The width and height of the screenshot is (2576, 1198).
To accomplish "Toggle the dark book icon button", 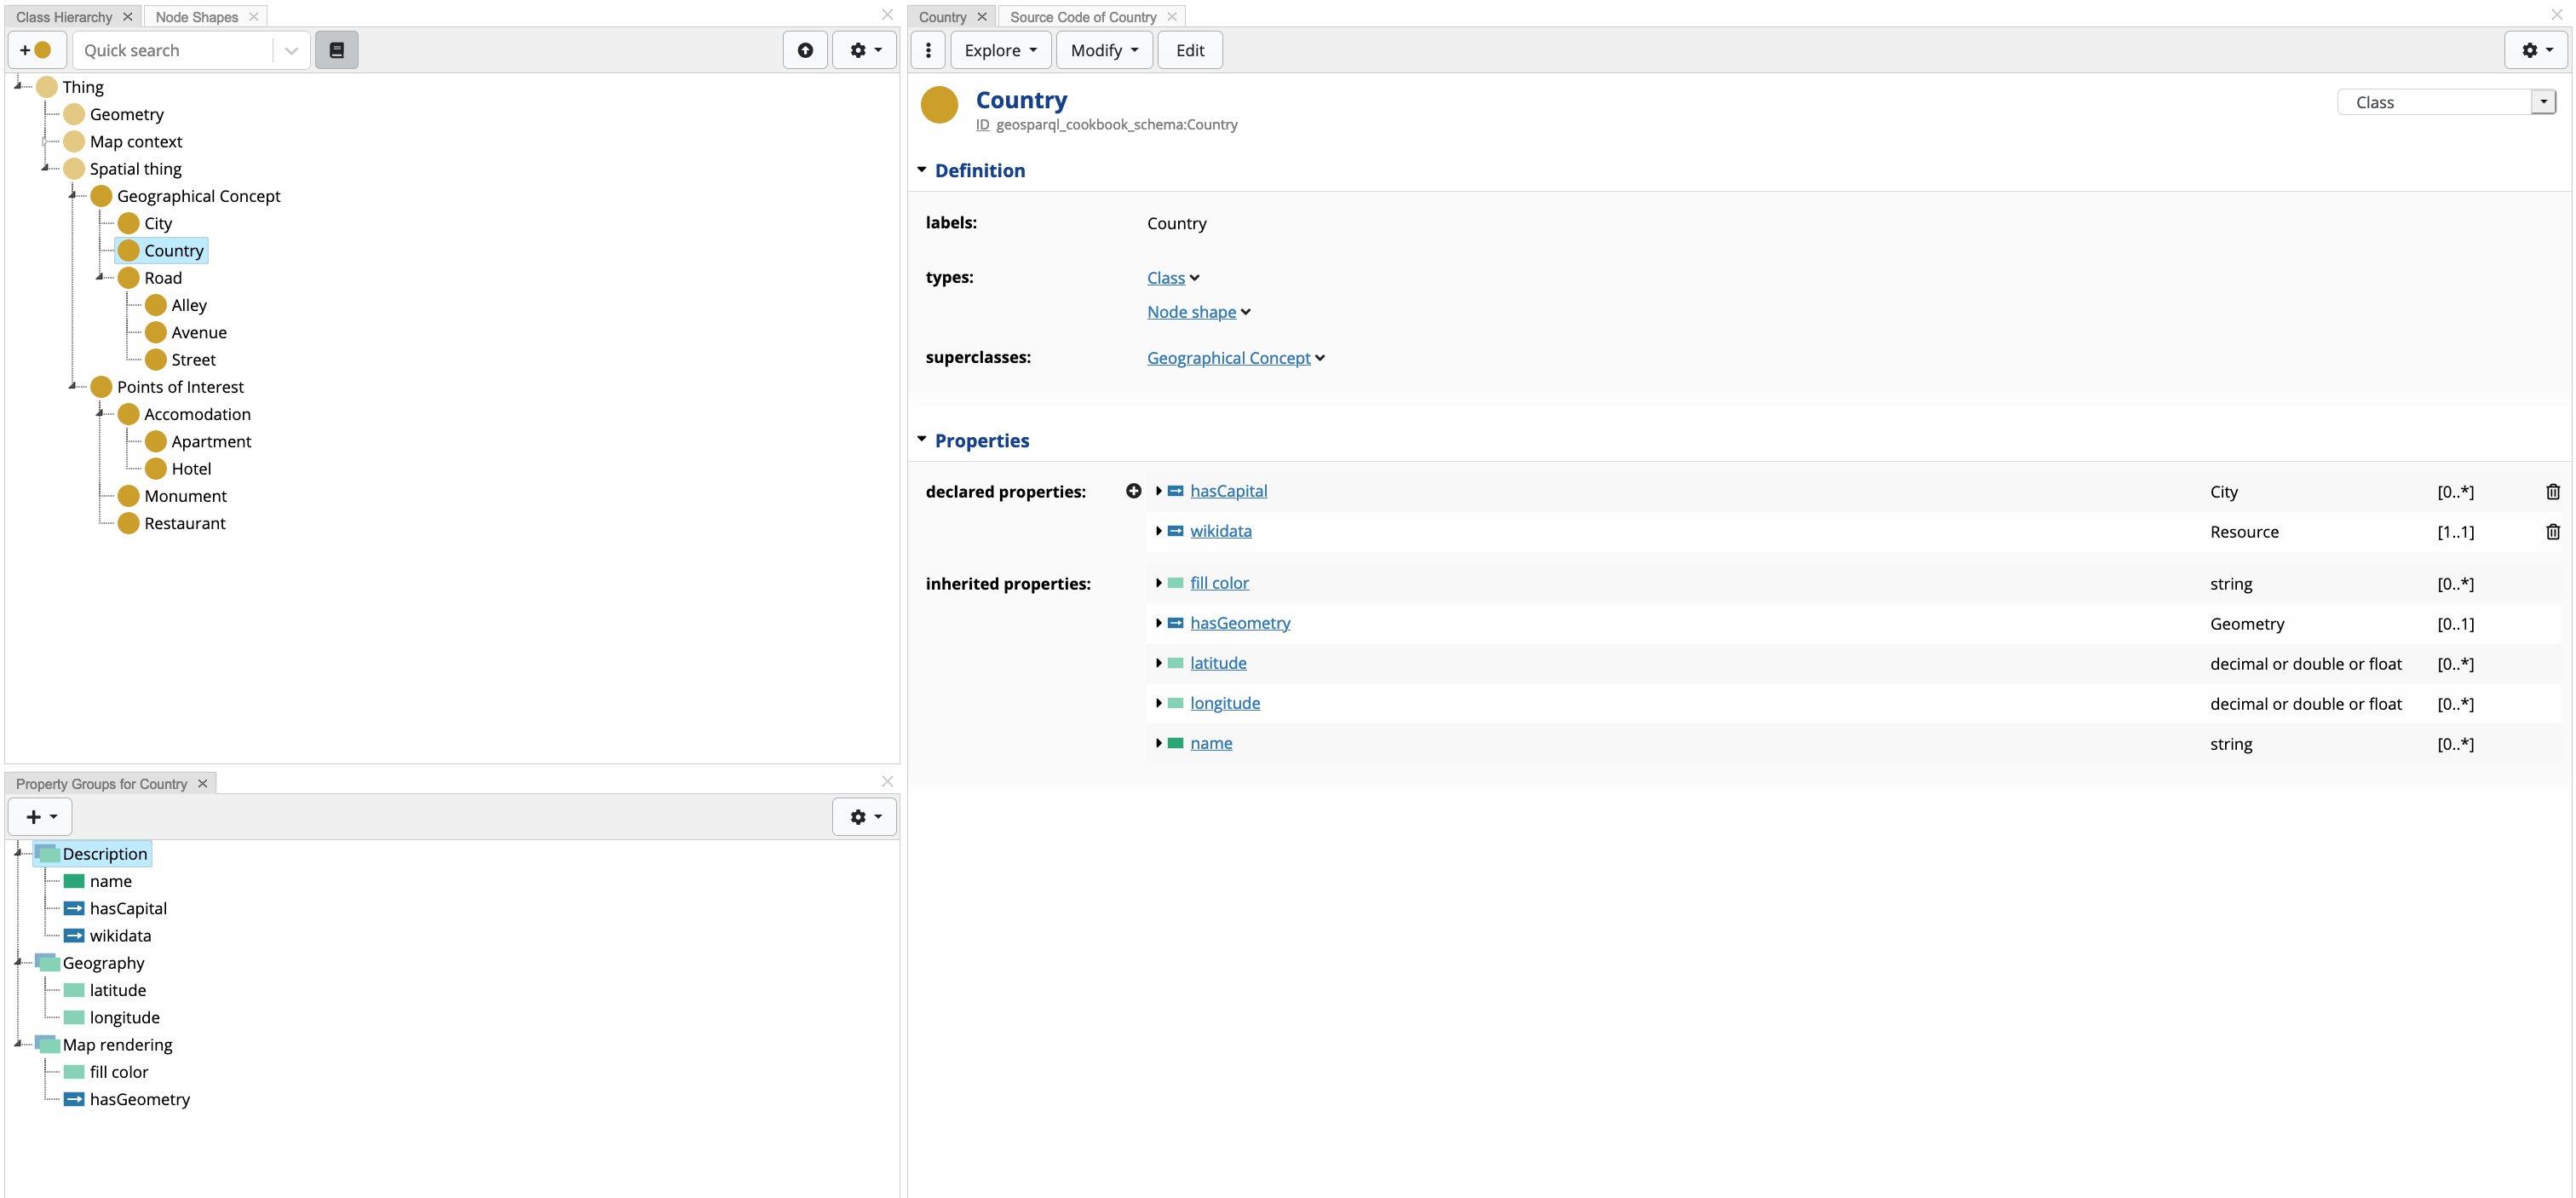I will (x=336, y=50).
